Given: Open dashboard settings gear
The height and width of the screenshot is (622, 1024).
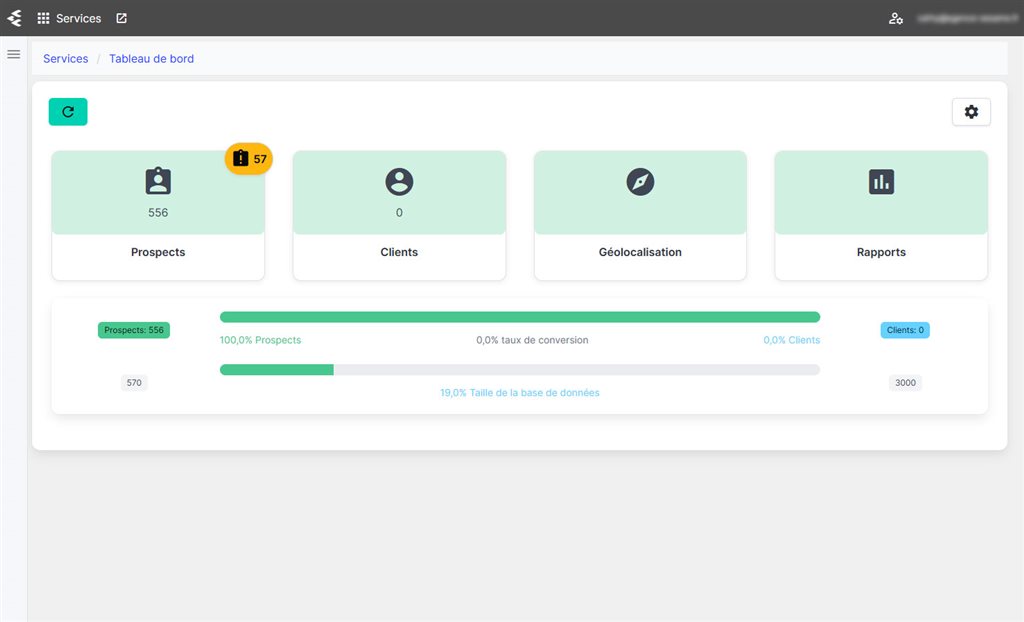Looking at the screenshot, I should pyautogui.click(x=971, y=112).
